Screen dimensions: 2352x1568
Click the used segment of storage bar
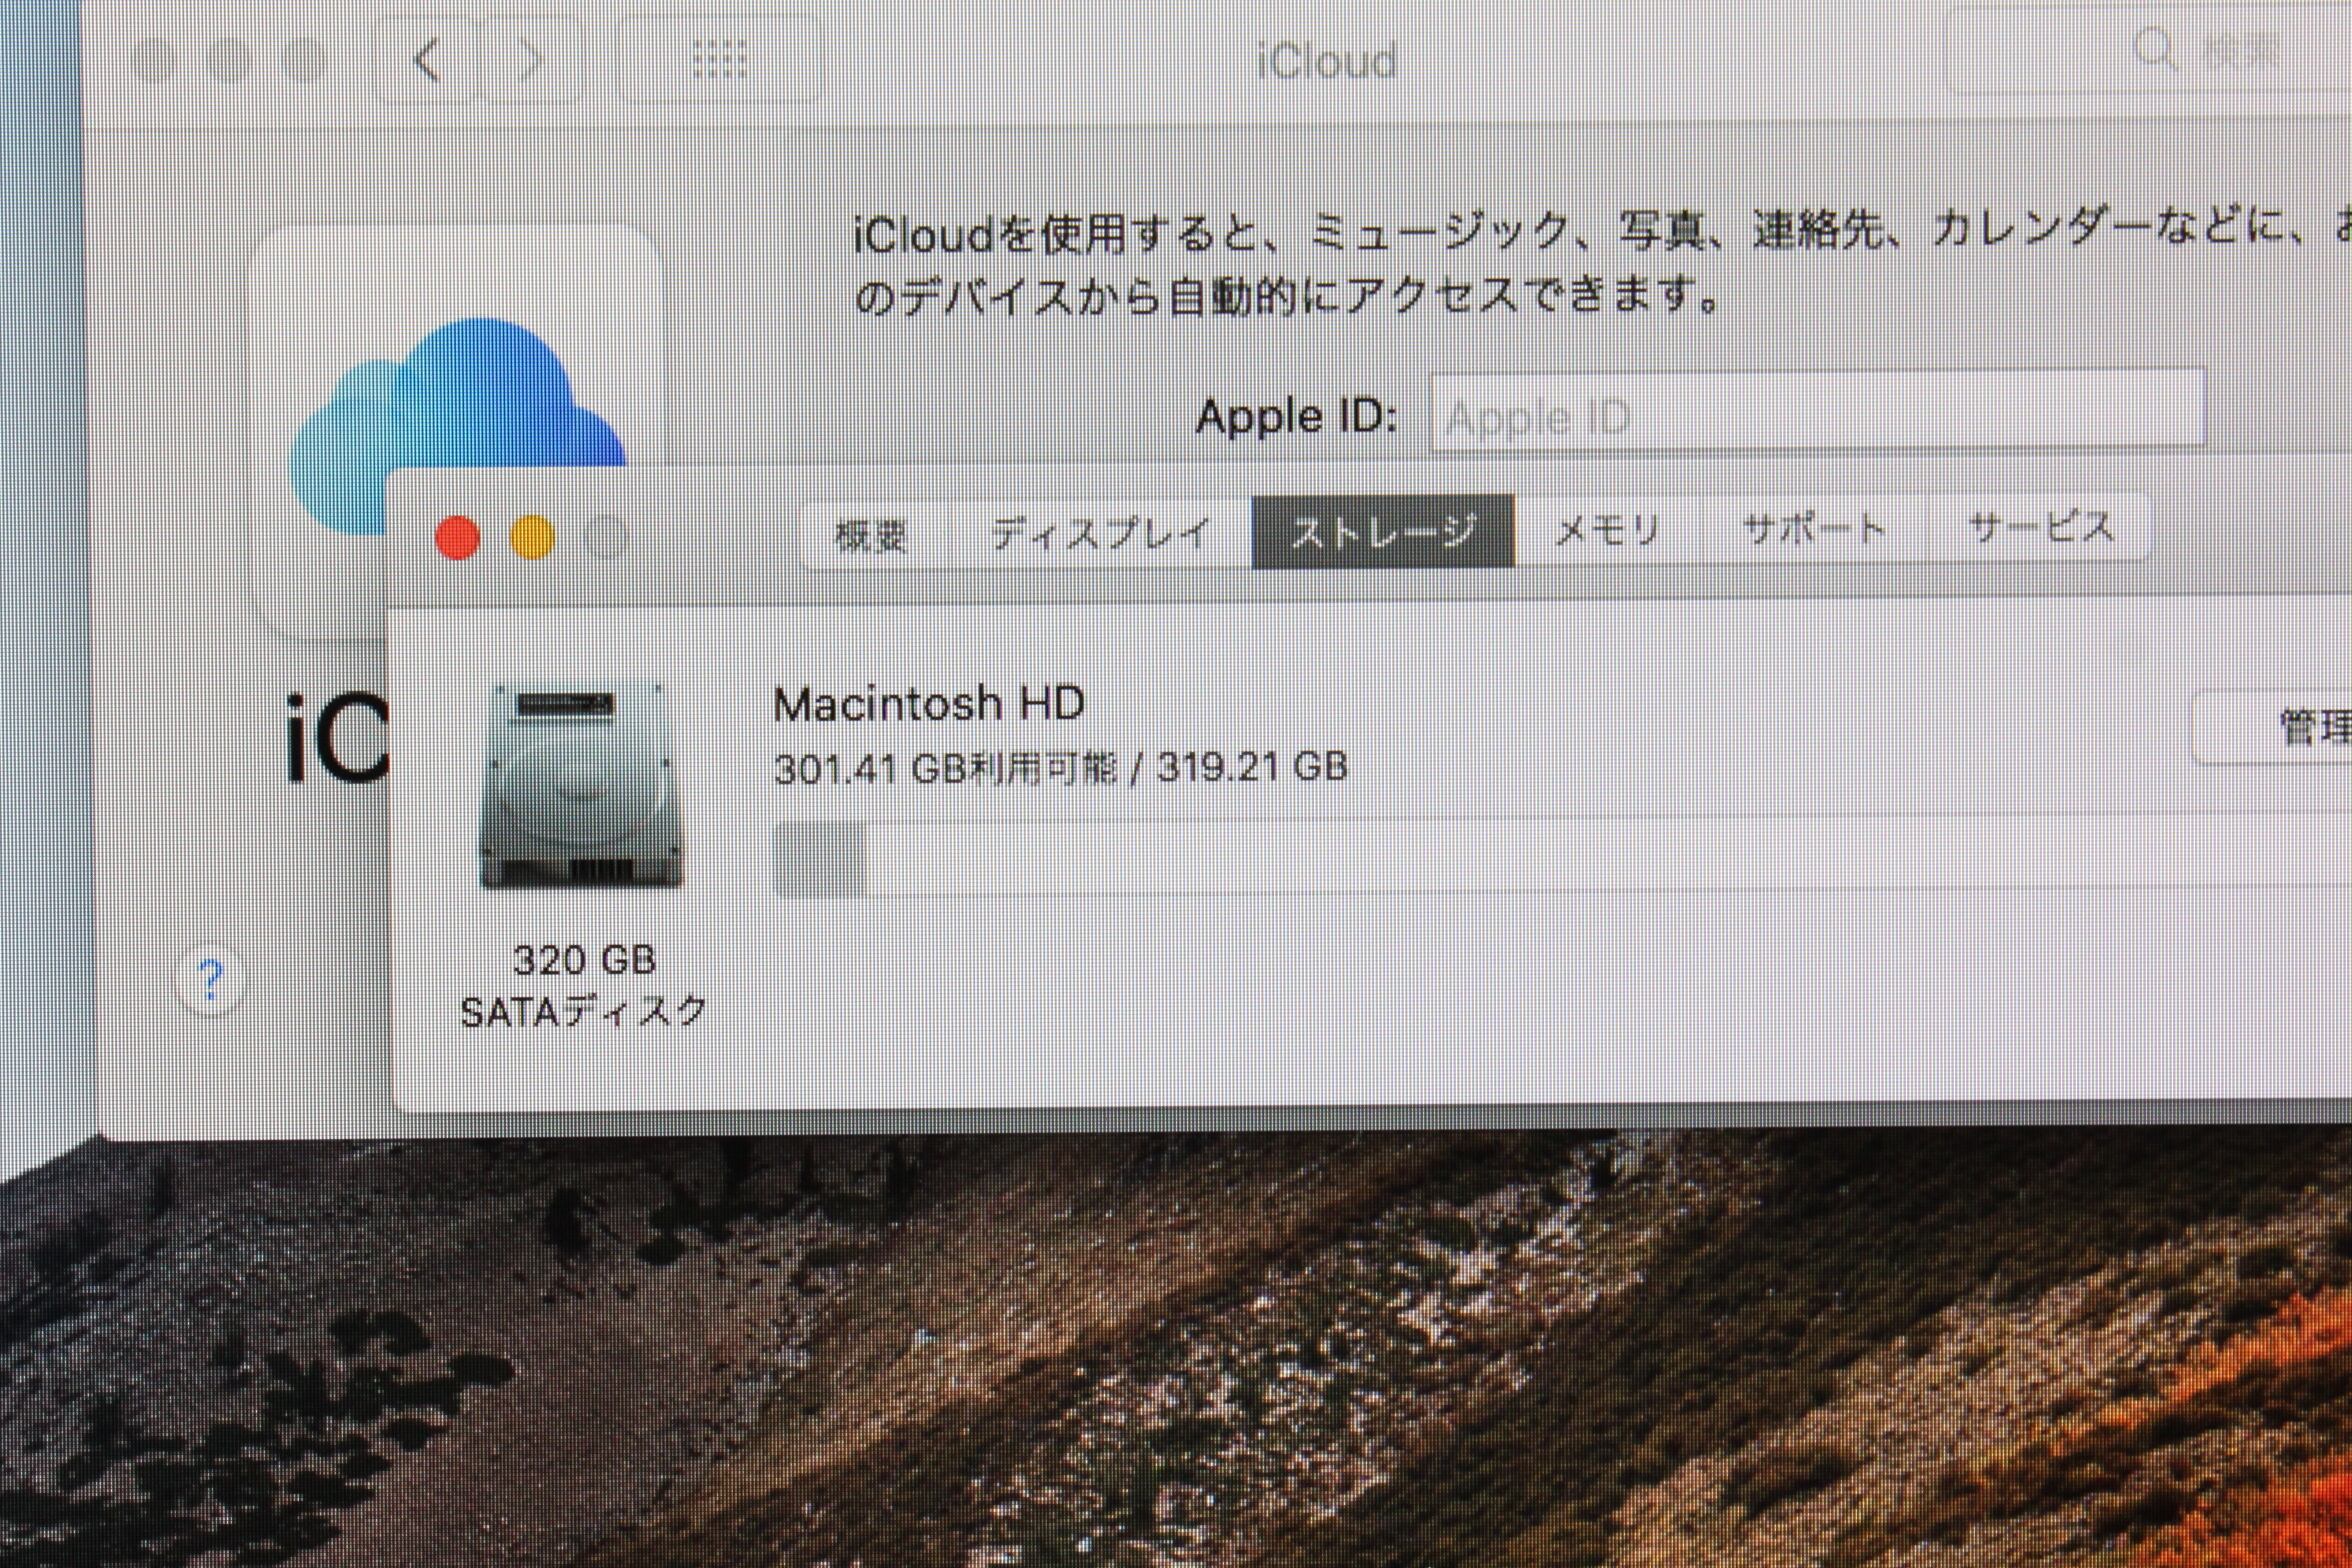(x=819, y=860)
